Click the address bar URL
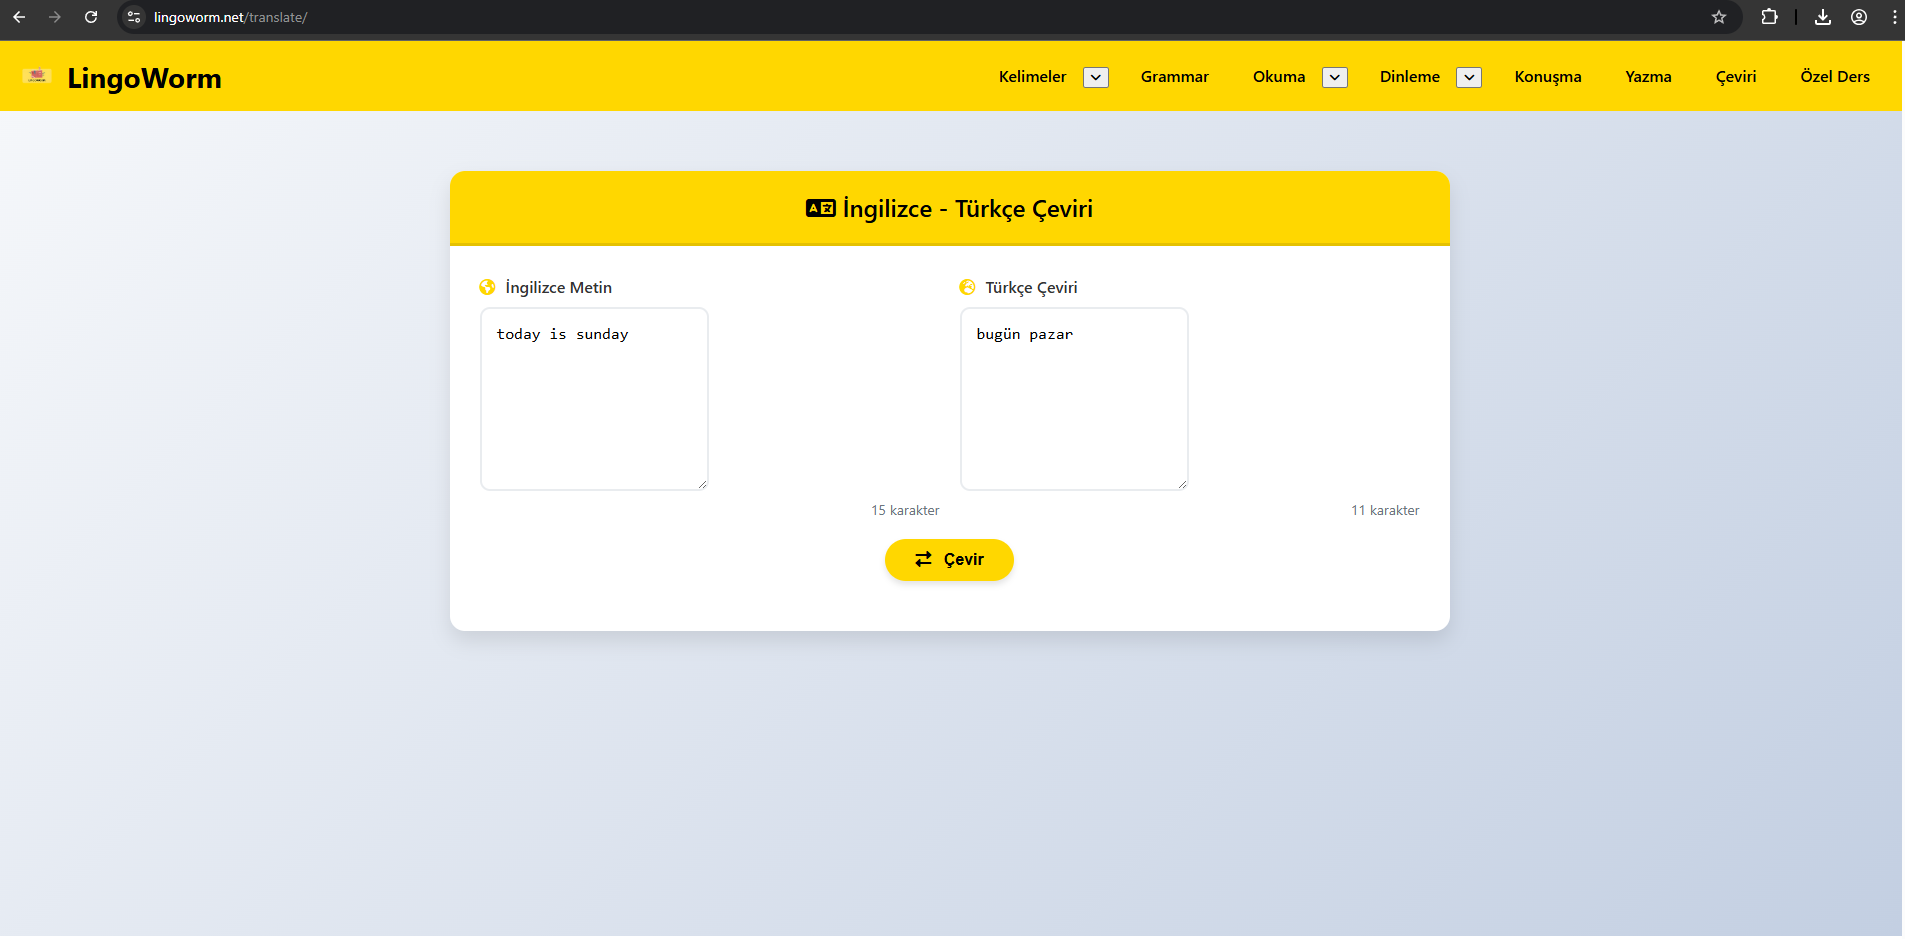This screenshot has width=1905, height=939. click(x=230, y=17)
